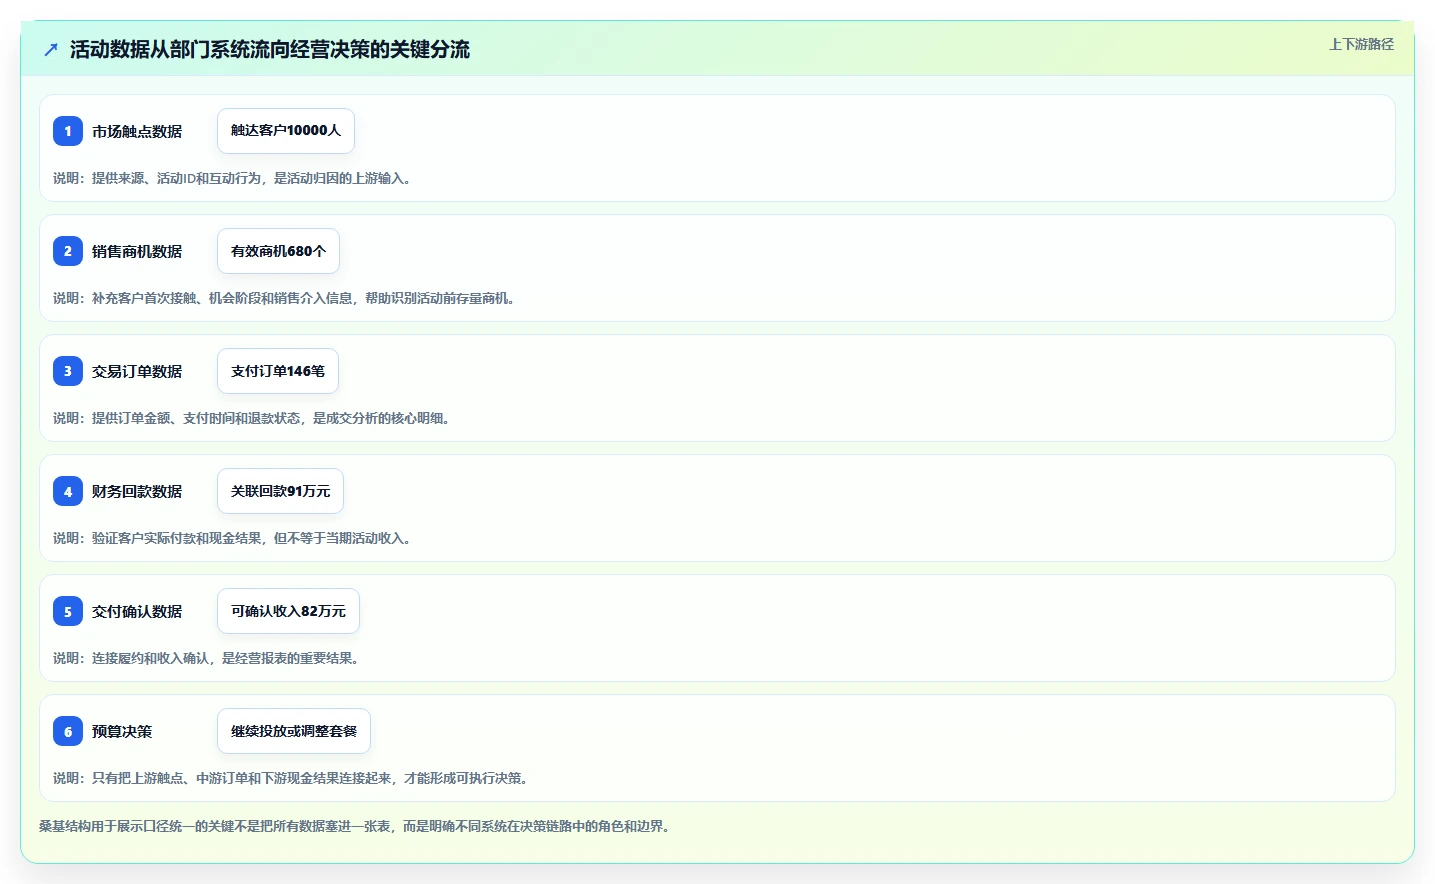Select step number 4 badge
Screen dimensions: 1435x884
click(x=68, y=491)
